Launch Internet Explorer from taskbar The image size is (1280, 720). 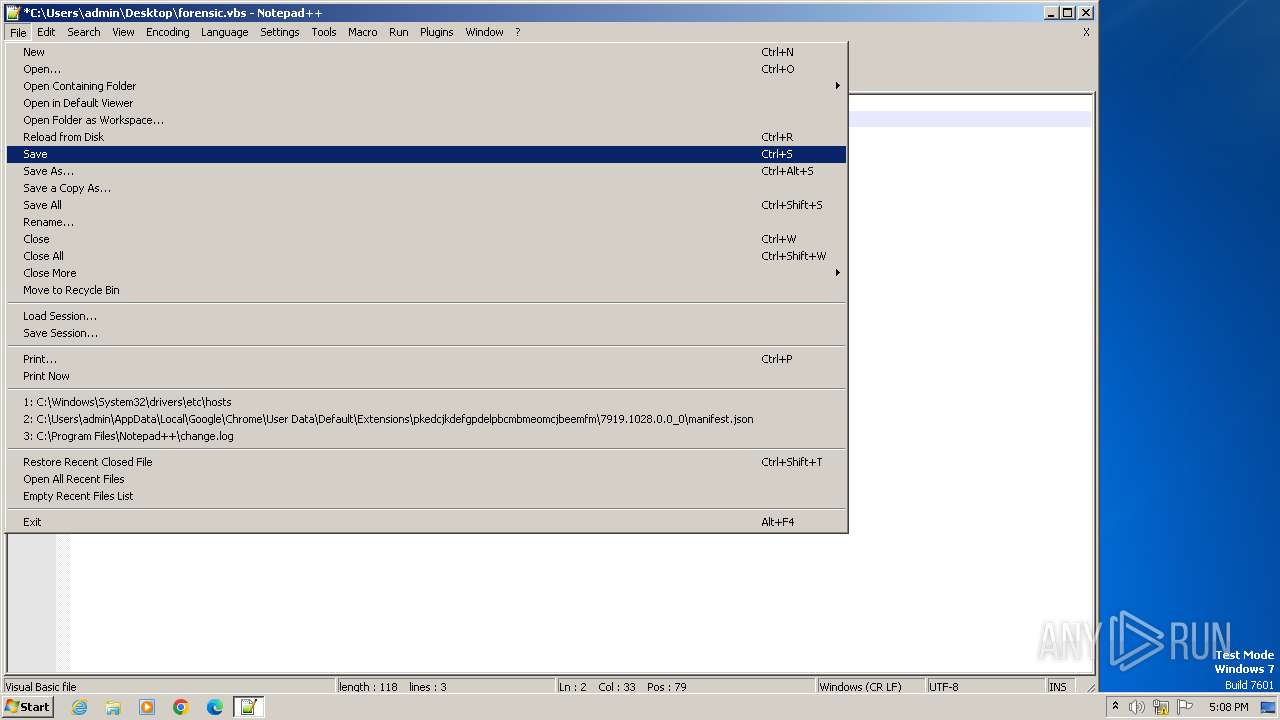(79, 707)
